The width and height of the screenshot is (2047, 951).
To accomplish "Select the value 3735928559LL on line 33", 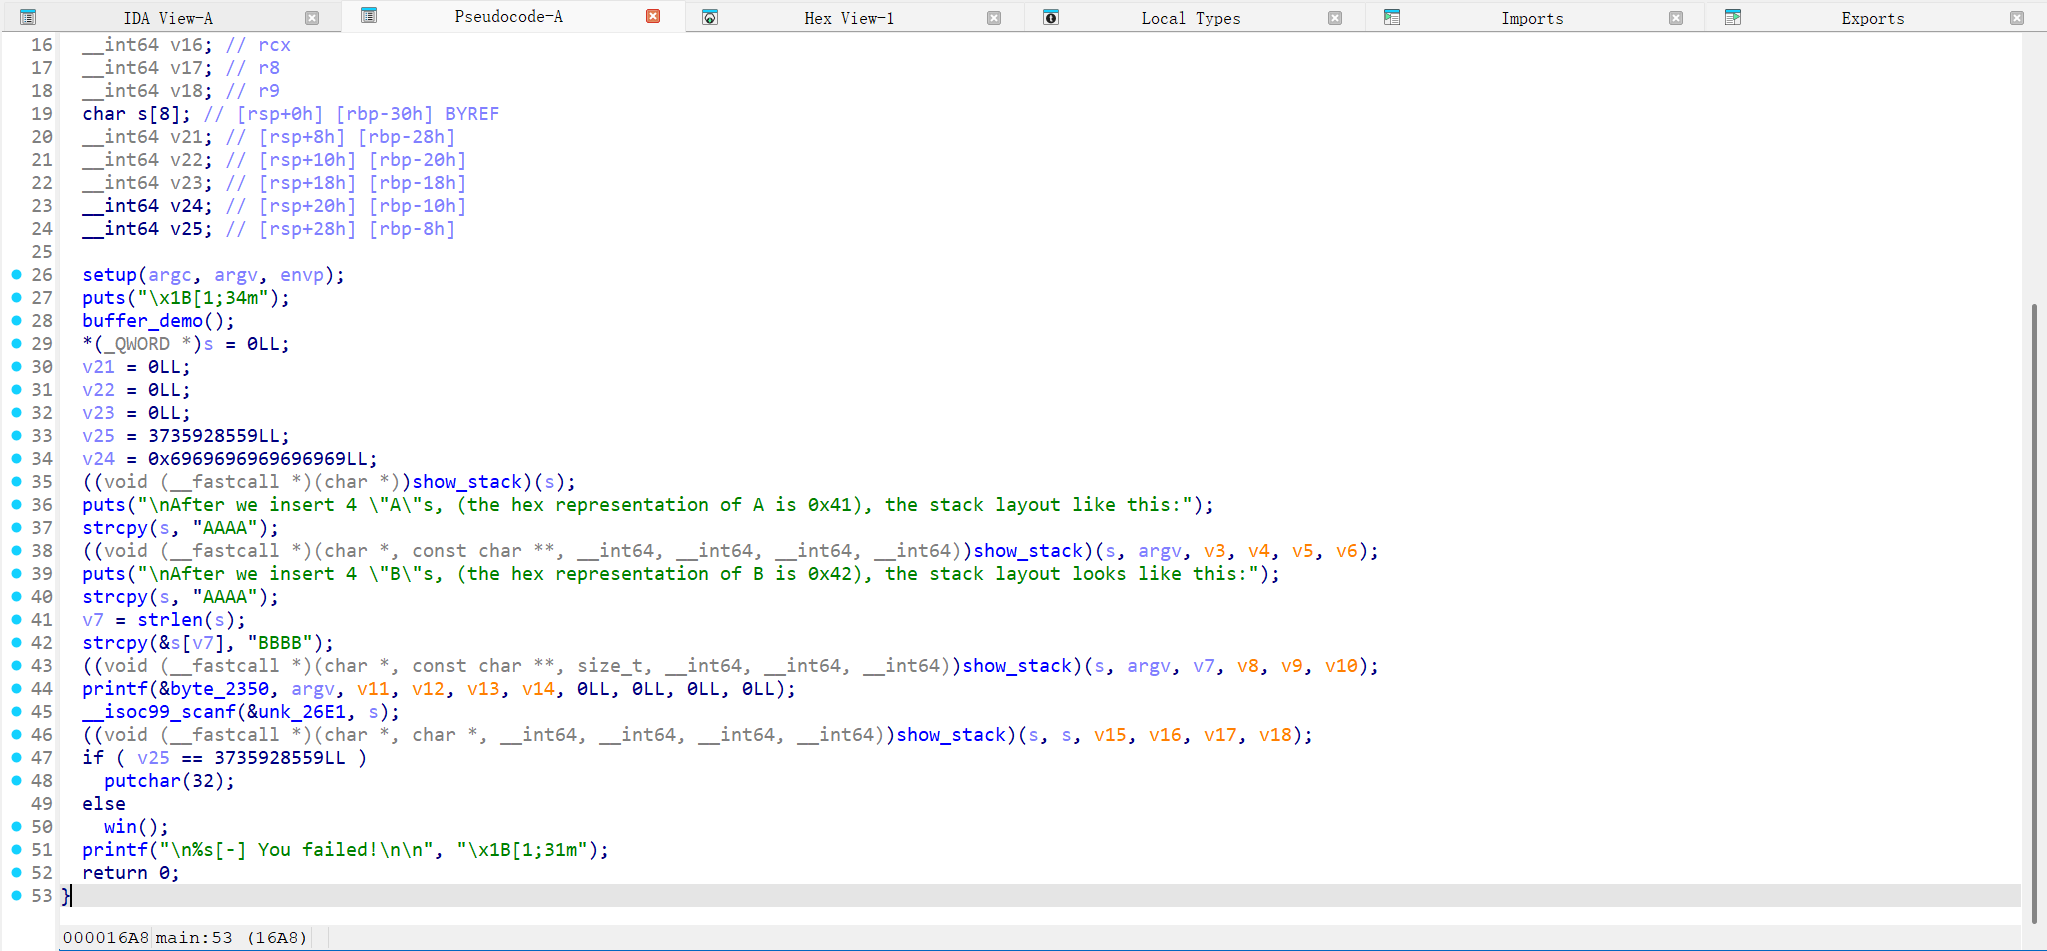I will [x=214, y=436].
